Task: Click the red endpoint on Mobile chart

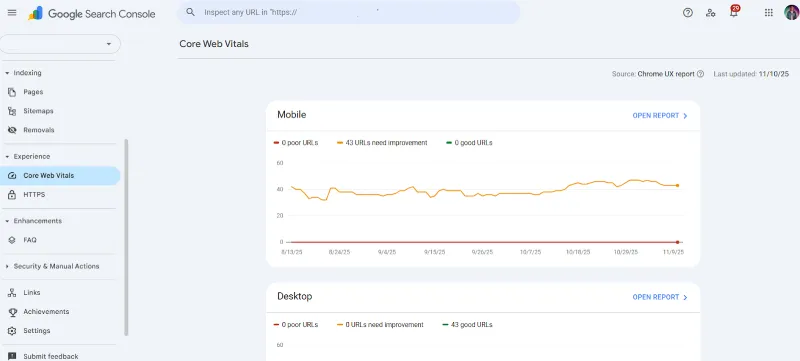Action: tap(678, 242)
